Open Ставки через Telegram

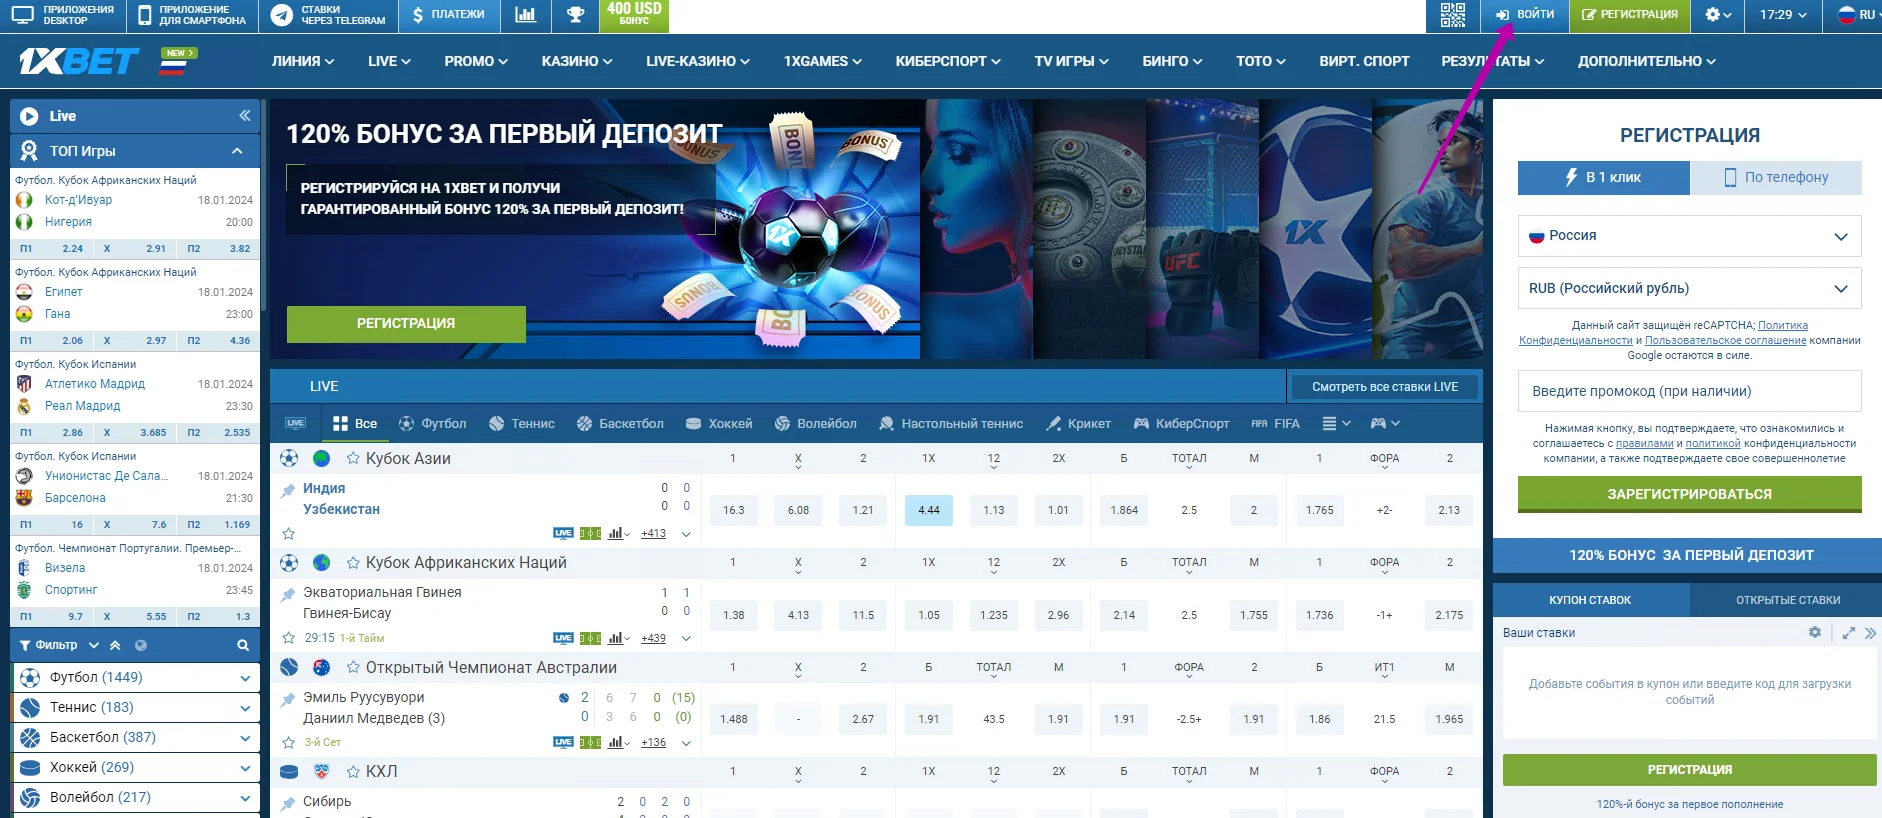tap(327, 15)
